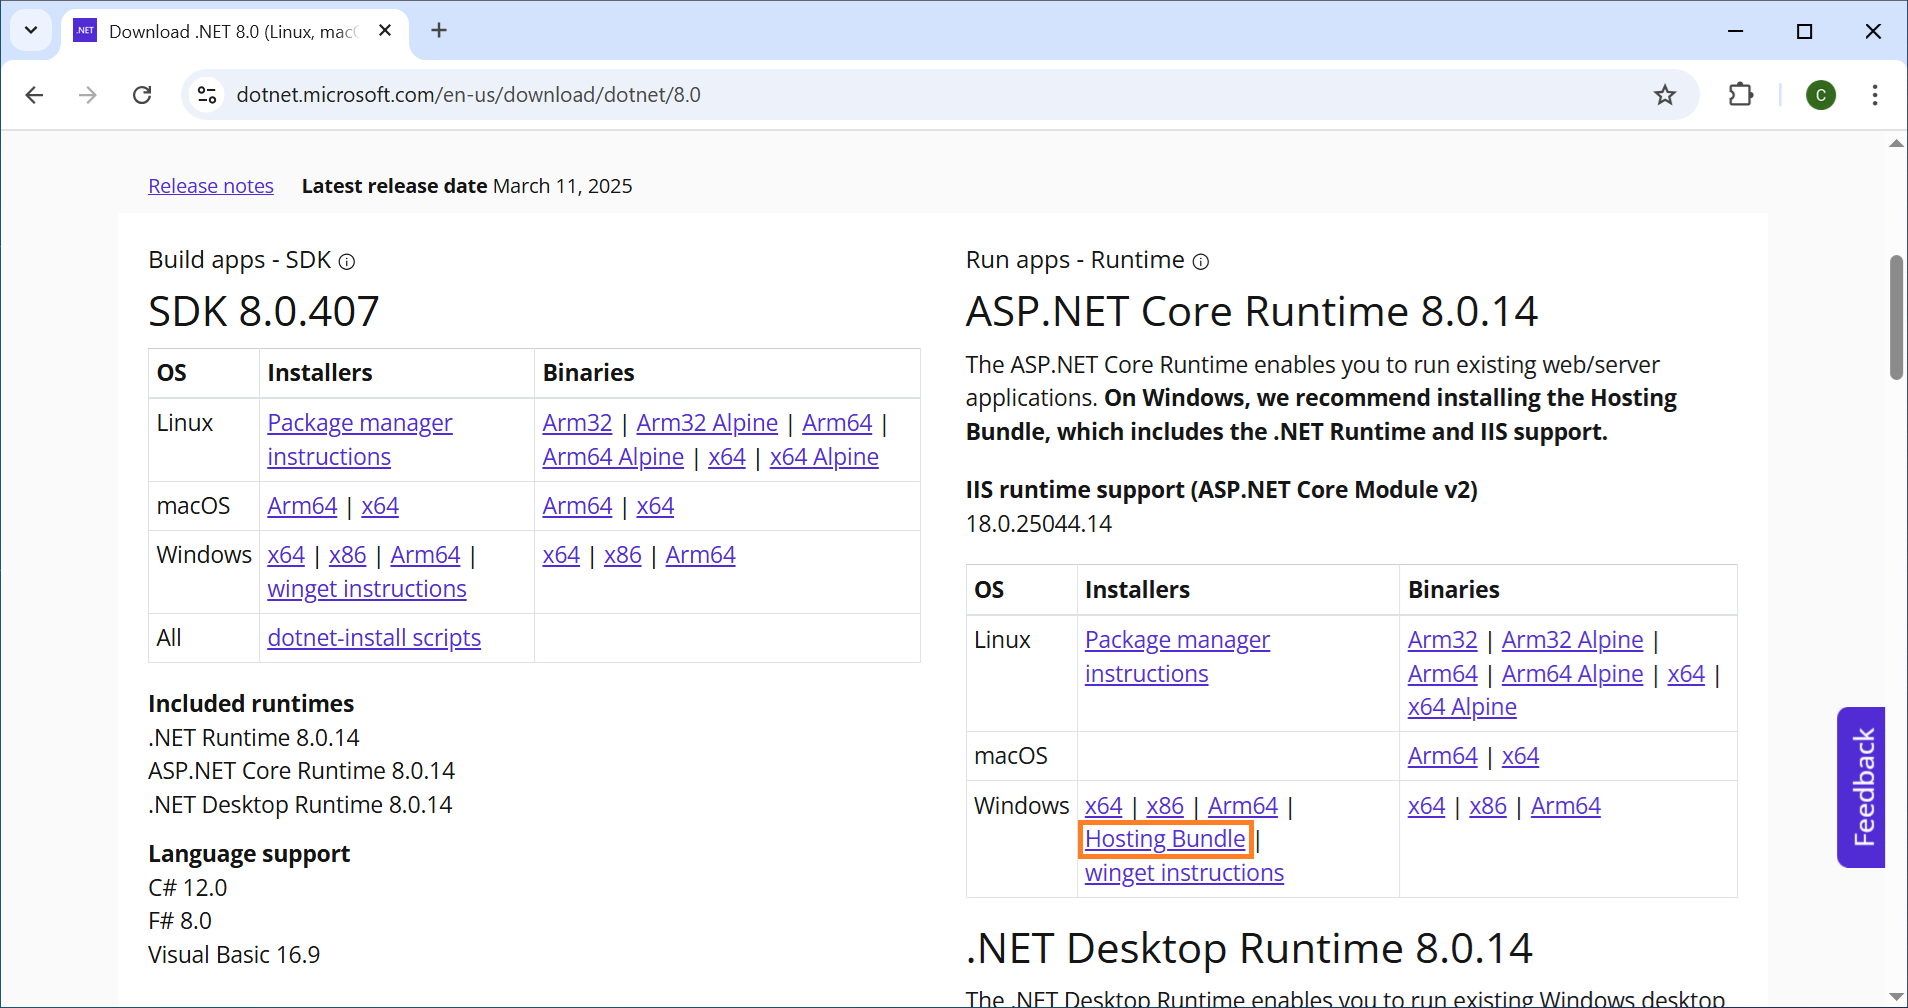This screenshot has height=1008, width=1908.
Task: Open ASP.NET Runtime winget instructions link
Action: pos(1184,873)
